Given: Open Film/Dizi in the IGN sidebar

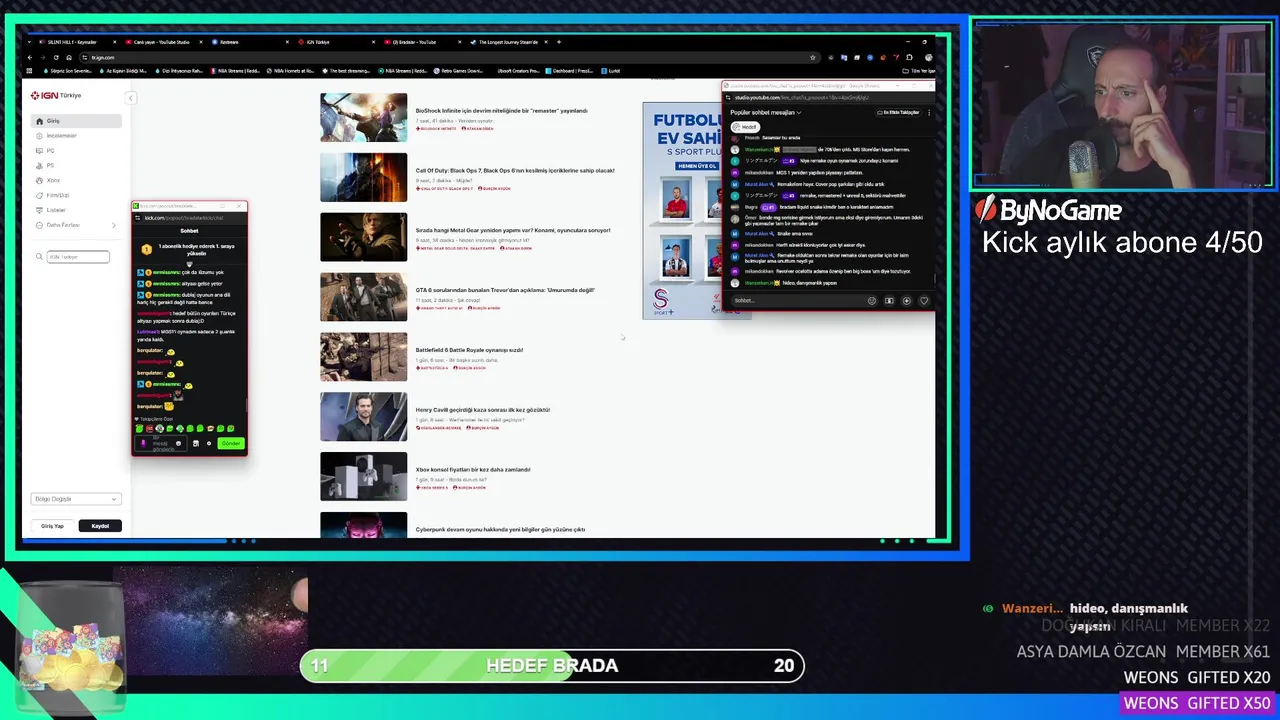Looking at the screenshot, I should [x=77, y=195].
